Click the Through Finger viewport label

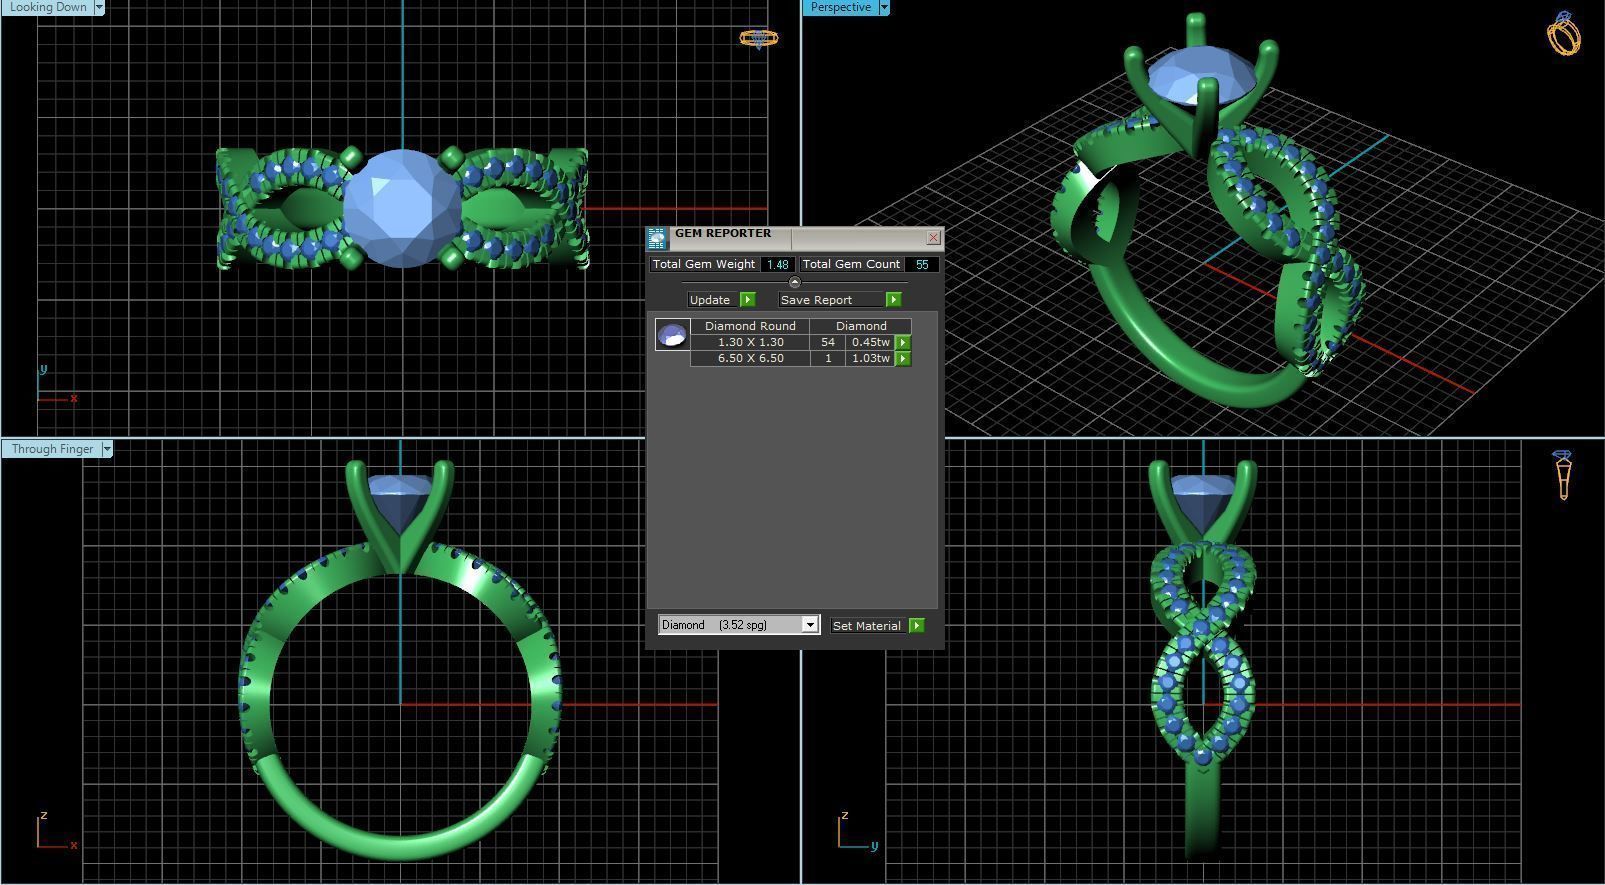point(52,449)
